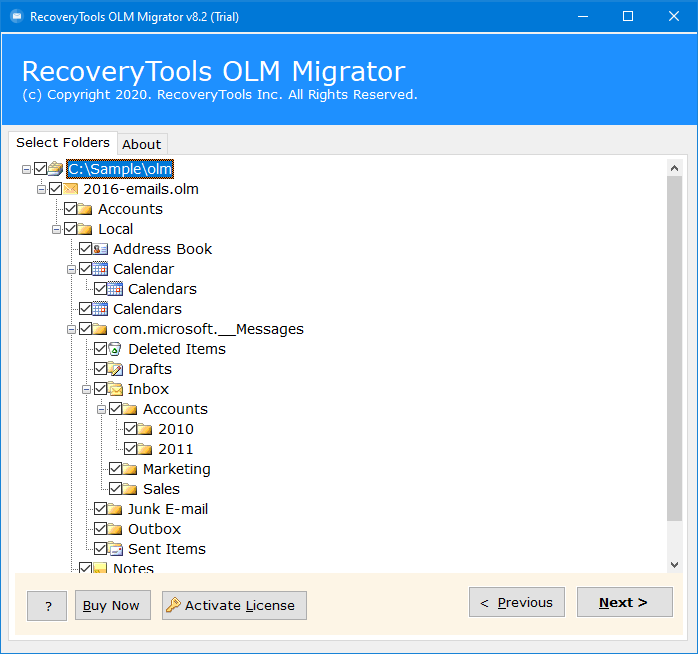698x654 pixels.
Task: Toggle the 2011 folder checkbox
Action: point(130,449)
